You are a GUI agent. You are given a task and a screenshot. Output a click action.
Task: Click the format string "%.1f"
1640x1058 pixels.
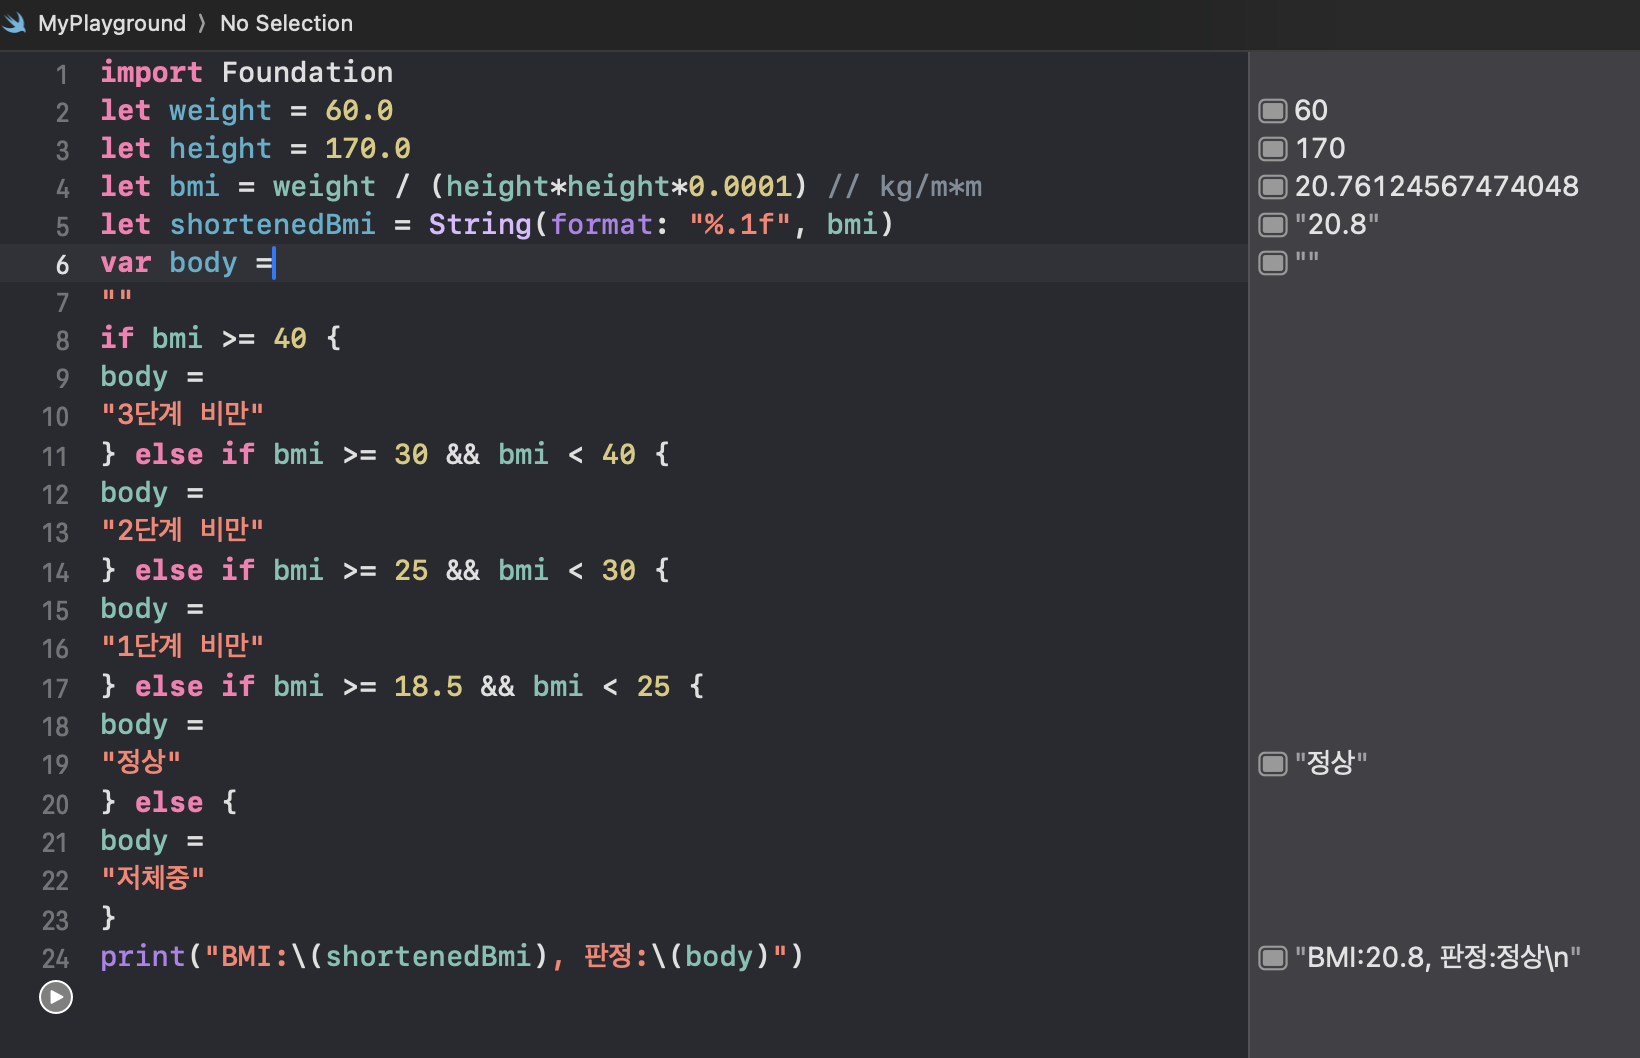click(740, 224)
